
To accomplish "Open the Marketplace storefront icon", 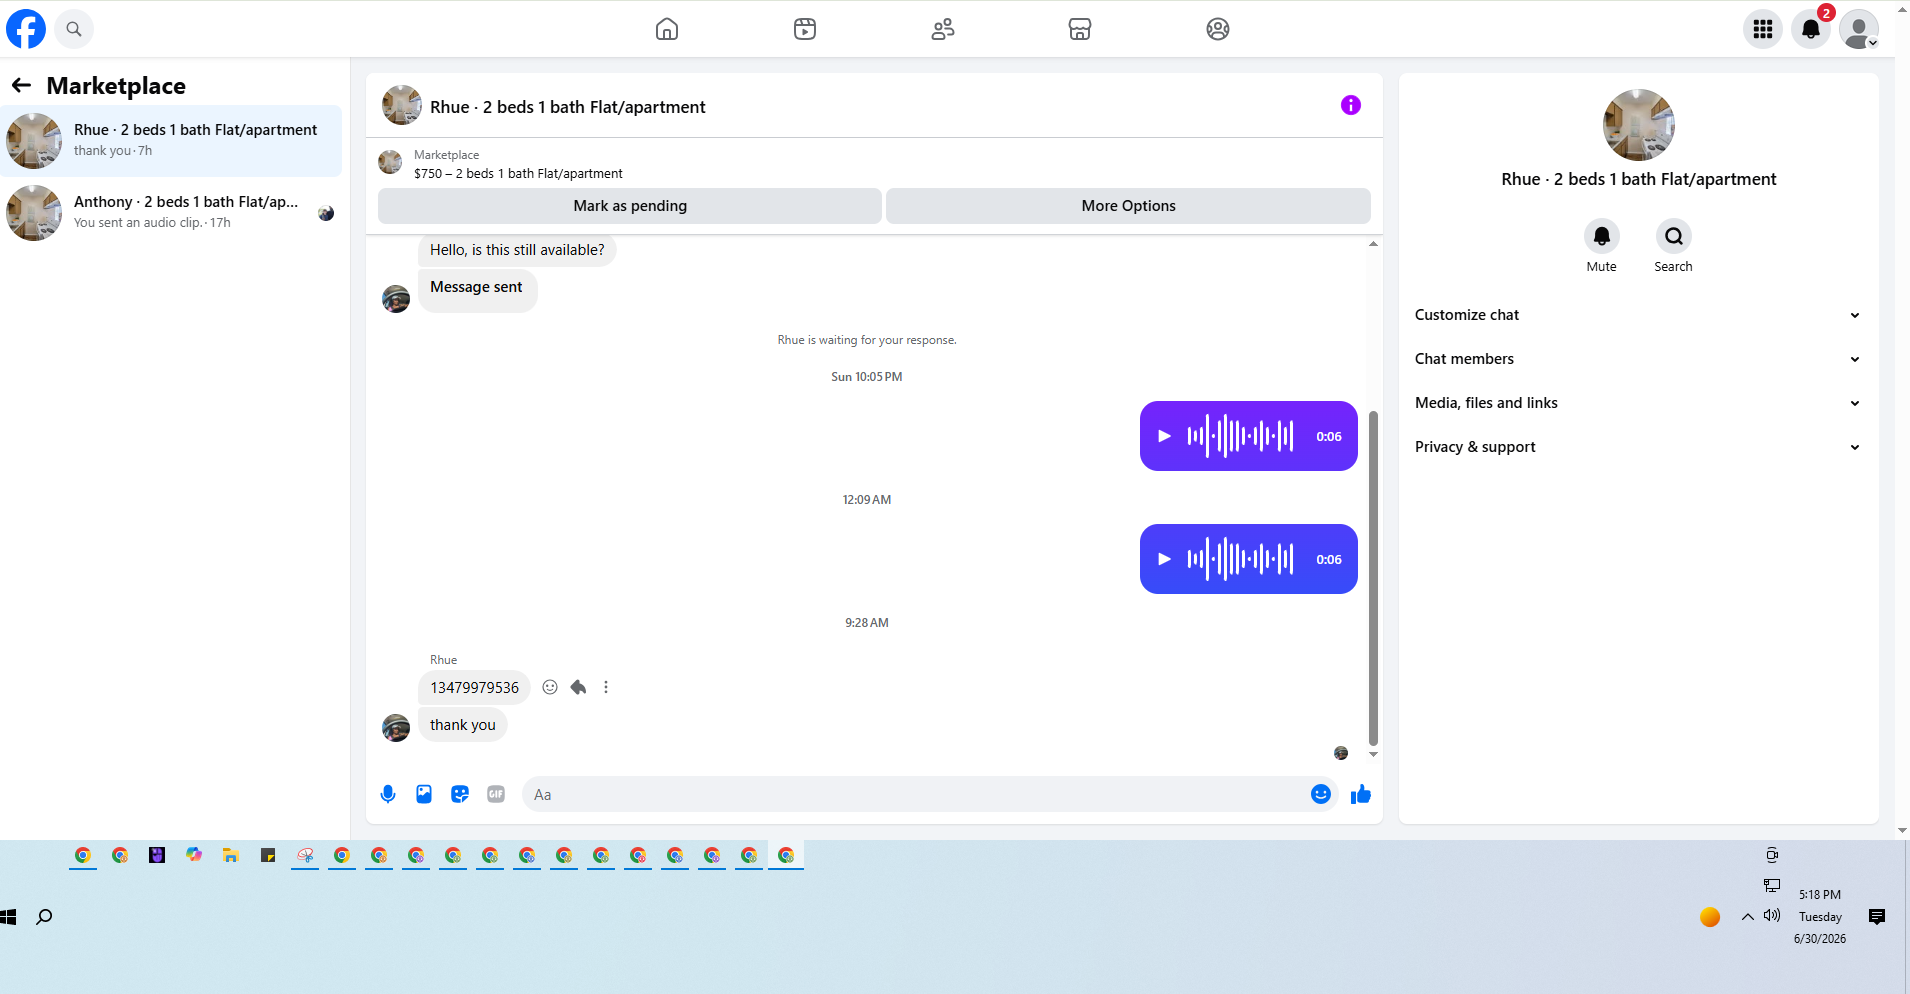I will (x=1080, y=29).
